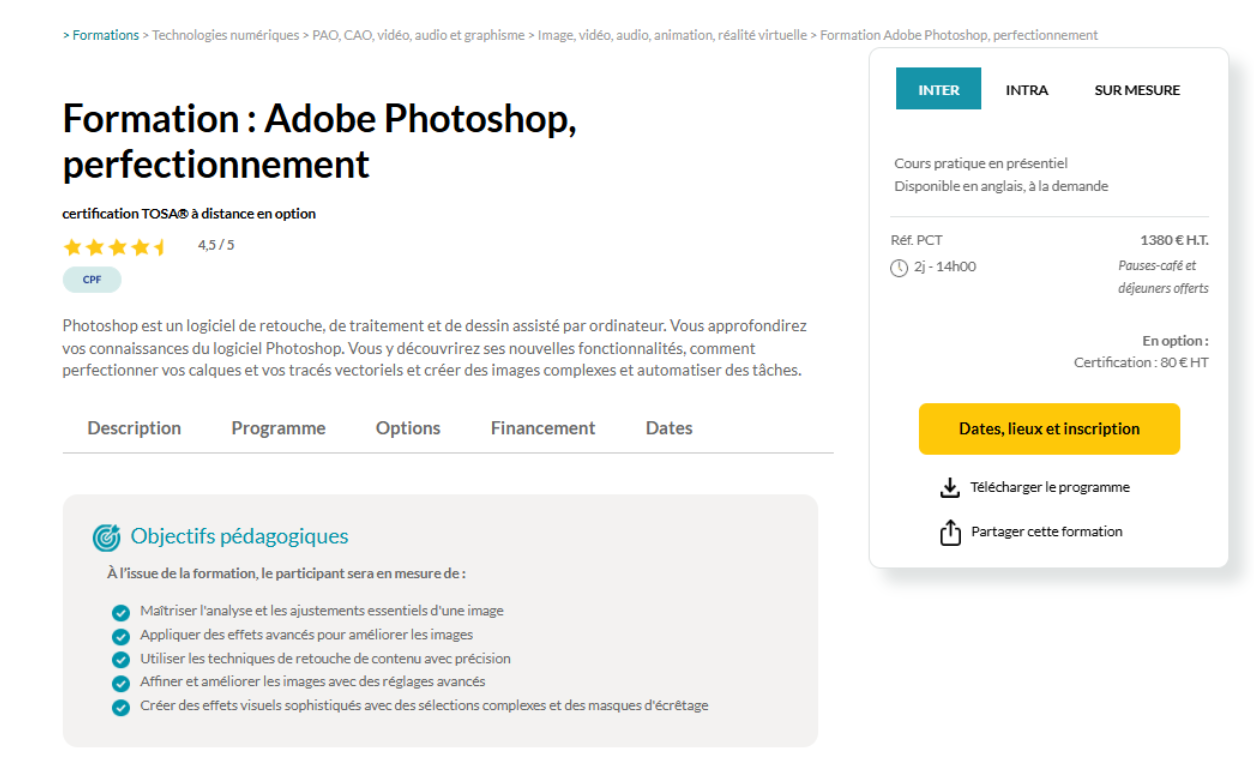The height and width of the screenshot is (768, 1254).
Task: Click the star rating icons
Action: click(116, 247)
